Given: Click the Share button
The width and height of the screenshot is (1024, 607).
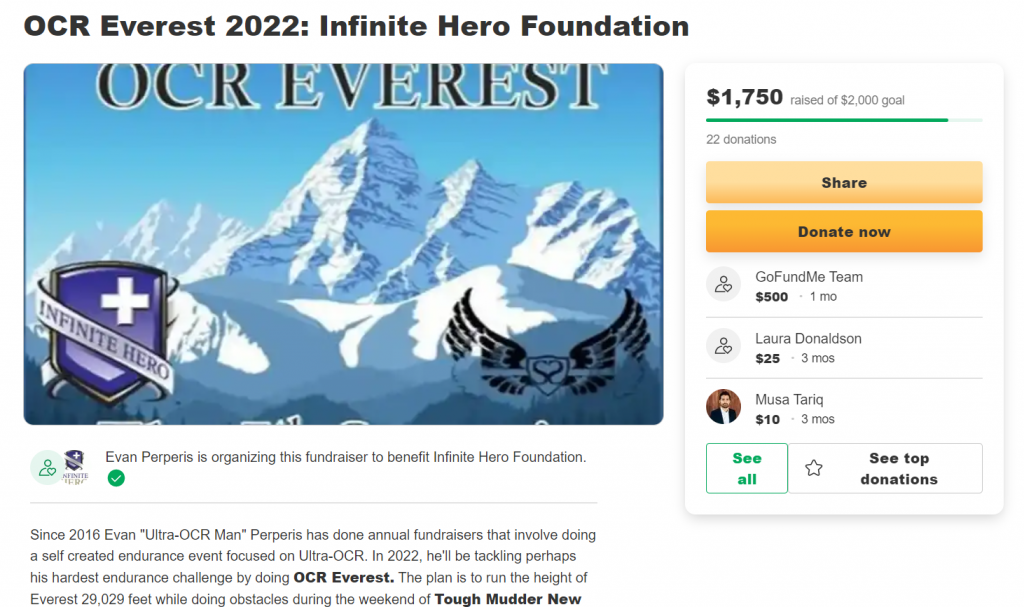Looking at the screenshot, I should point(843,182).
